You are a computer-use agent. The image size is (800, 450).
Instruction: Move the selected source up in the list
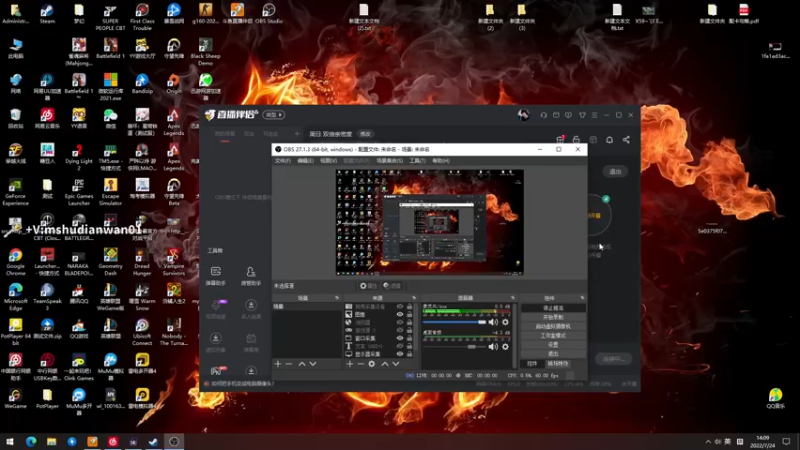[385, 364]
